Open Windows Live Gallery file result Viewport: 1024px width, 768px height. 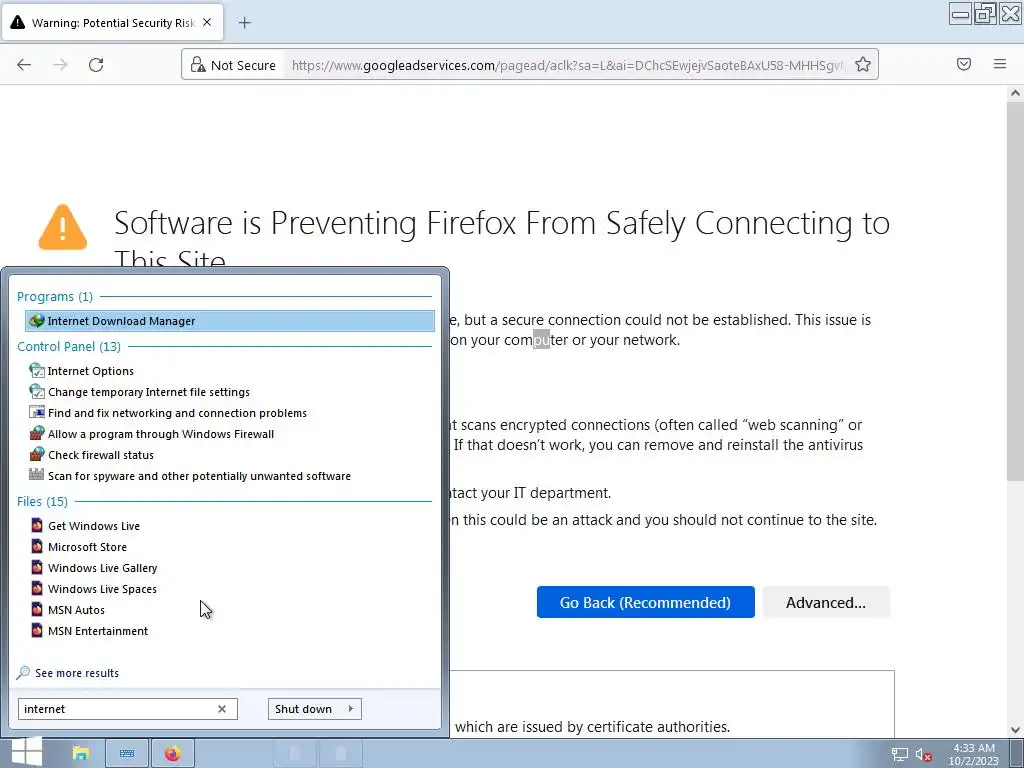(x=102, y=568)
